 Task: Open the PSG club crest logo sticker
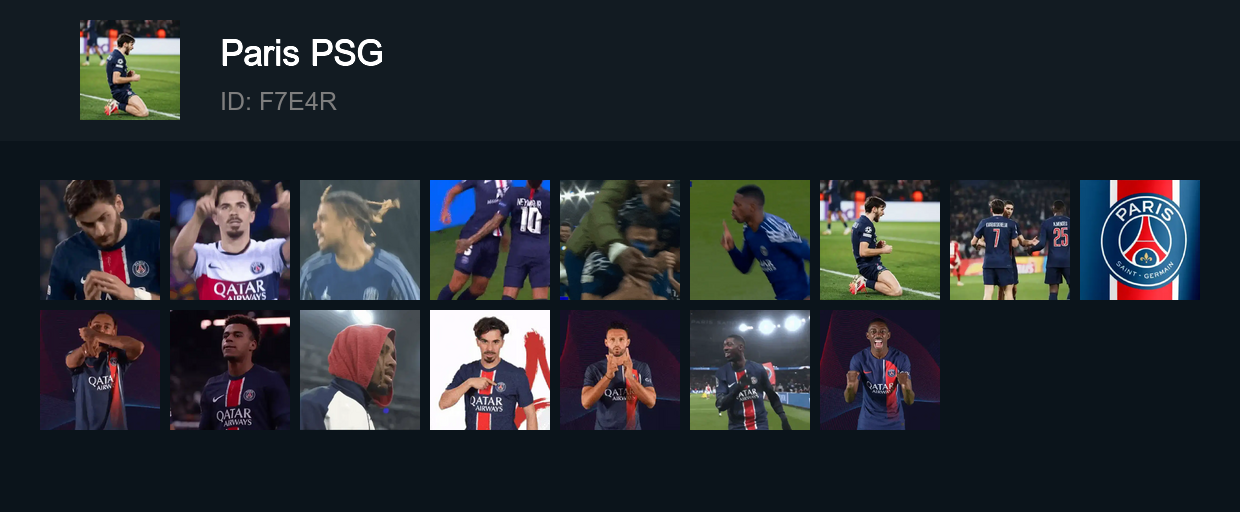1140,240
